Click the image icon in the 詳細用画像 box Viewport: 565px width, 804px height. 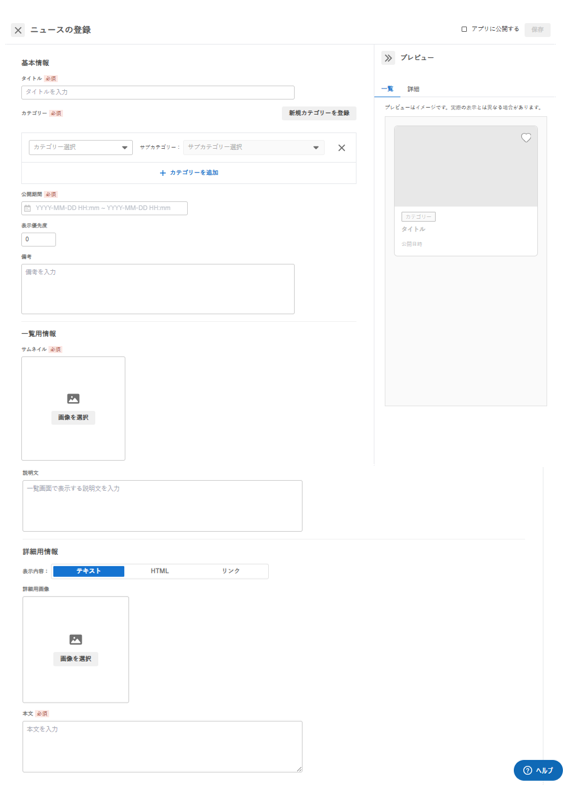[x=75, y=639]
